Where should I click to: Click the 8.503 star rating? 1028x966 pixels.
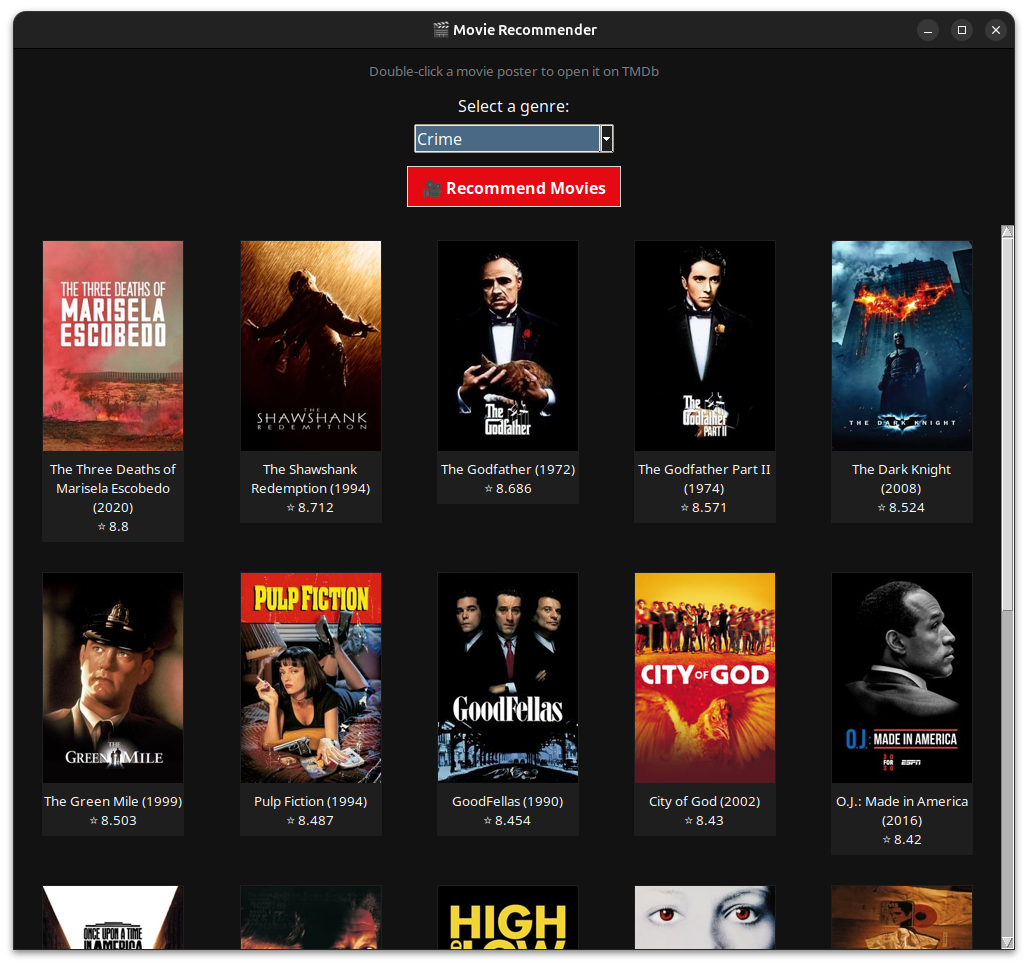pyautogui.click(x=113, y=820)
